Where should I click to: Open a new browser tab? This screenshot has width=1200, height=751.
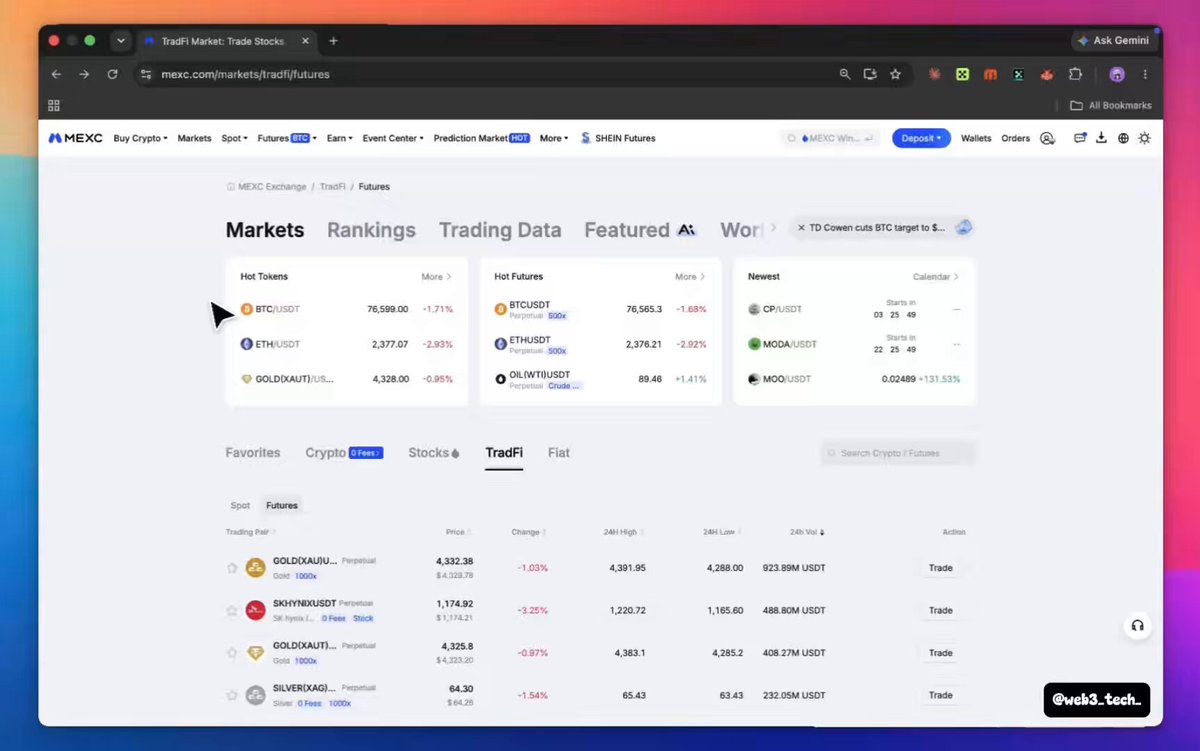pyautogui.click(x=333, y=41)
